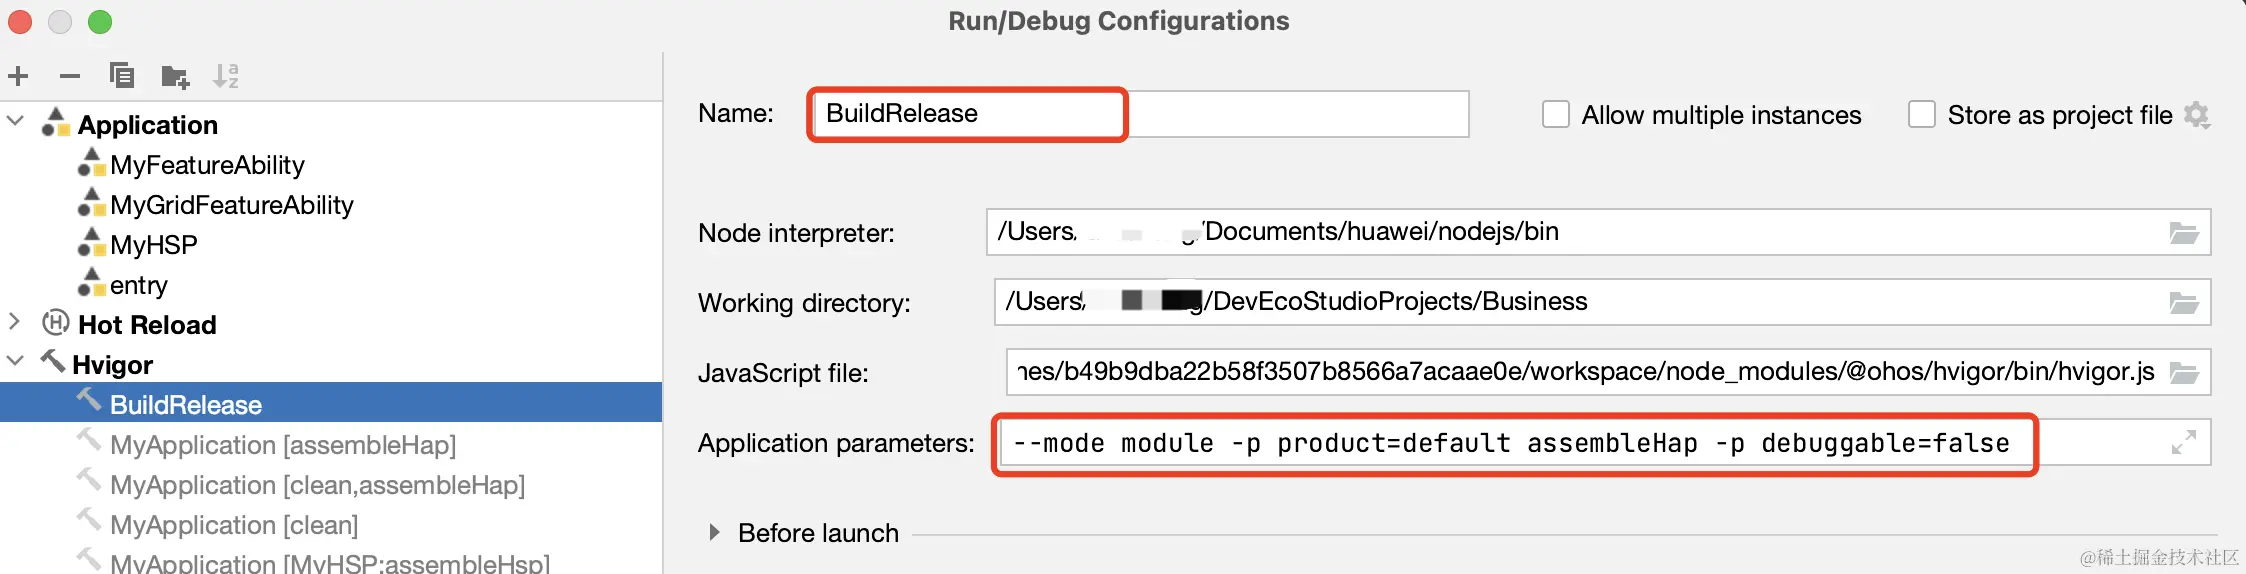Collapse the Application tree group
Image resolution: width=2246 pixels, height=574 pixels.
(15, 121)
